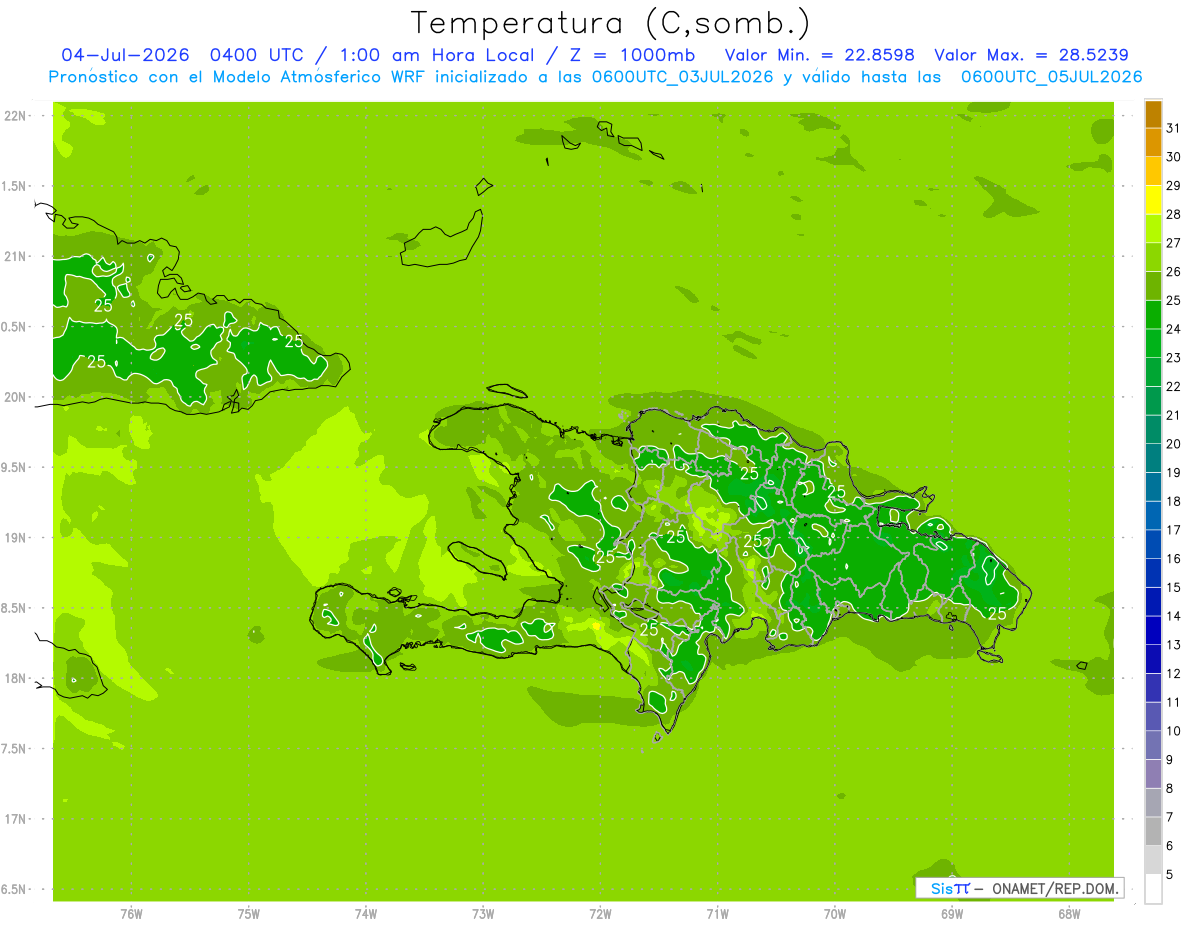Click the teal 19 degree legend swatch

click(x=1153, y=459)
